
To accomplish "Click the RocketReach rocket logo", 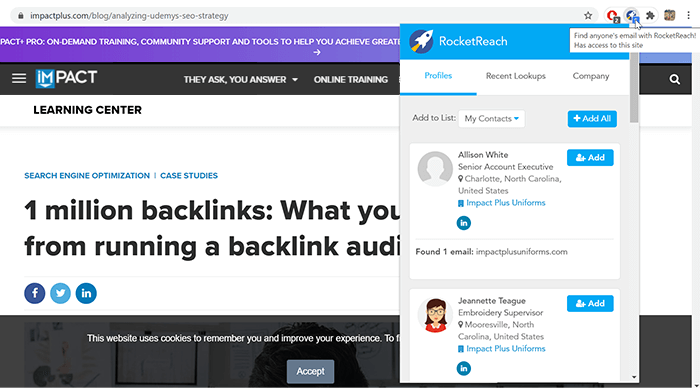I will coord(421,41).
